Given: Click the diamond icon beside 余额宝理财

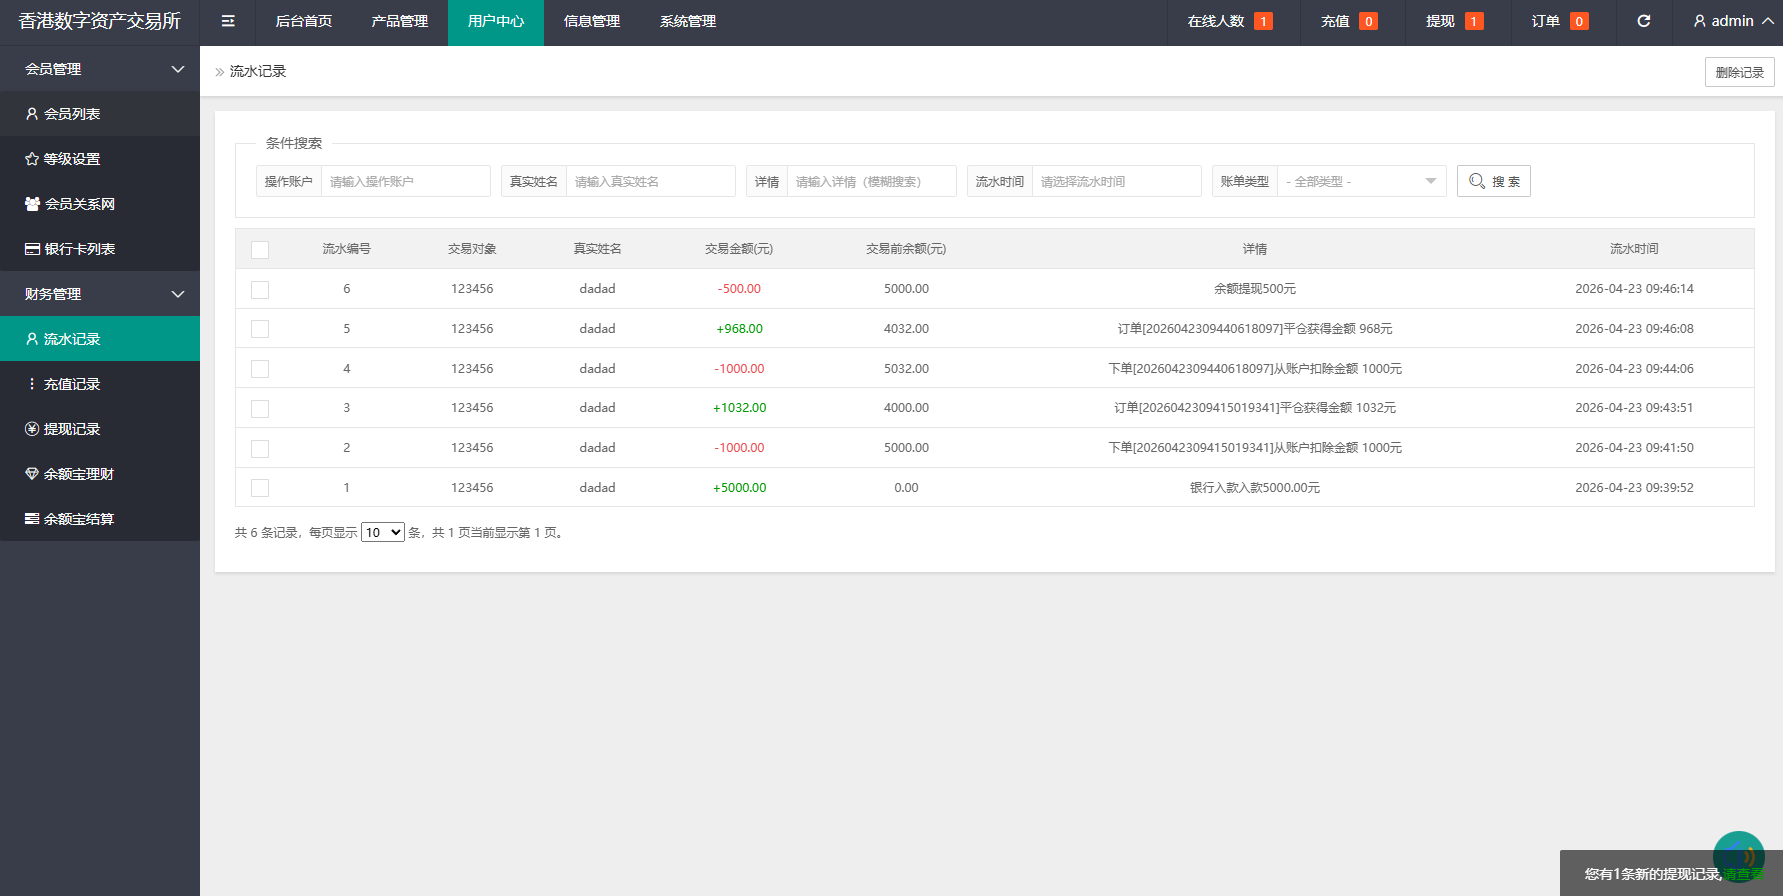Looking at the screenshot, I should (32, 474).
